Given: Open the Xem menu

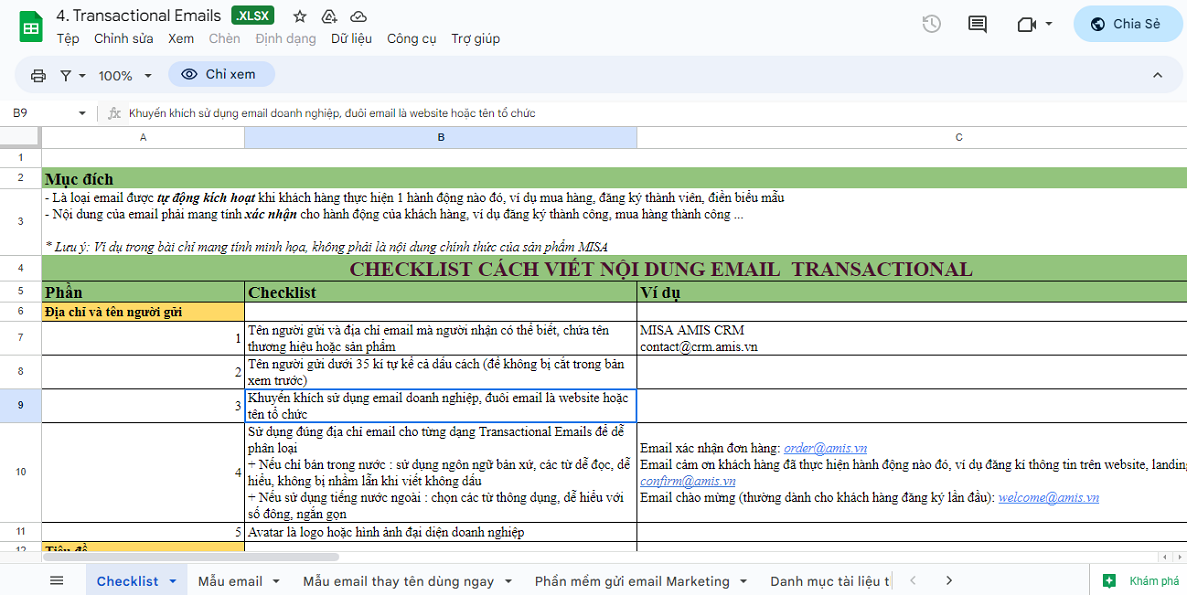Looking at the screenshot, I should point(181,39).
